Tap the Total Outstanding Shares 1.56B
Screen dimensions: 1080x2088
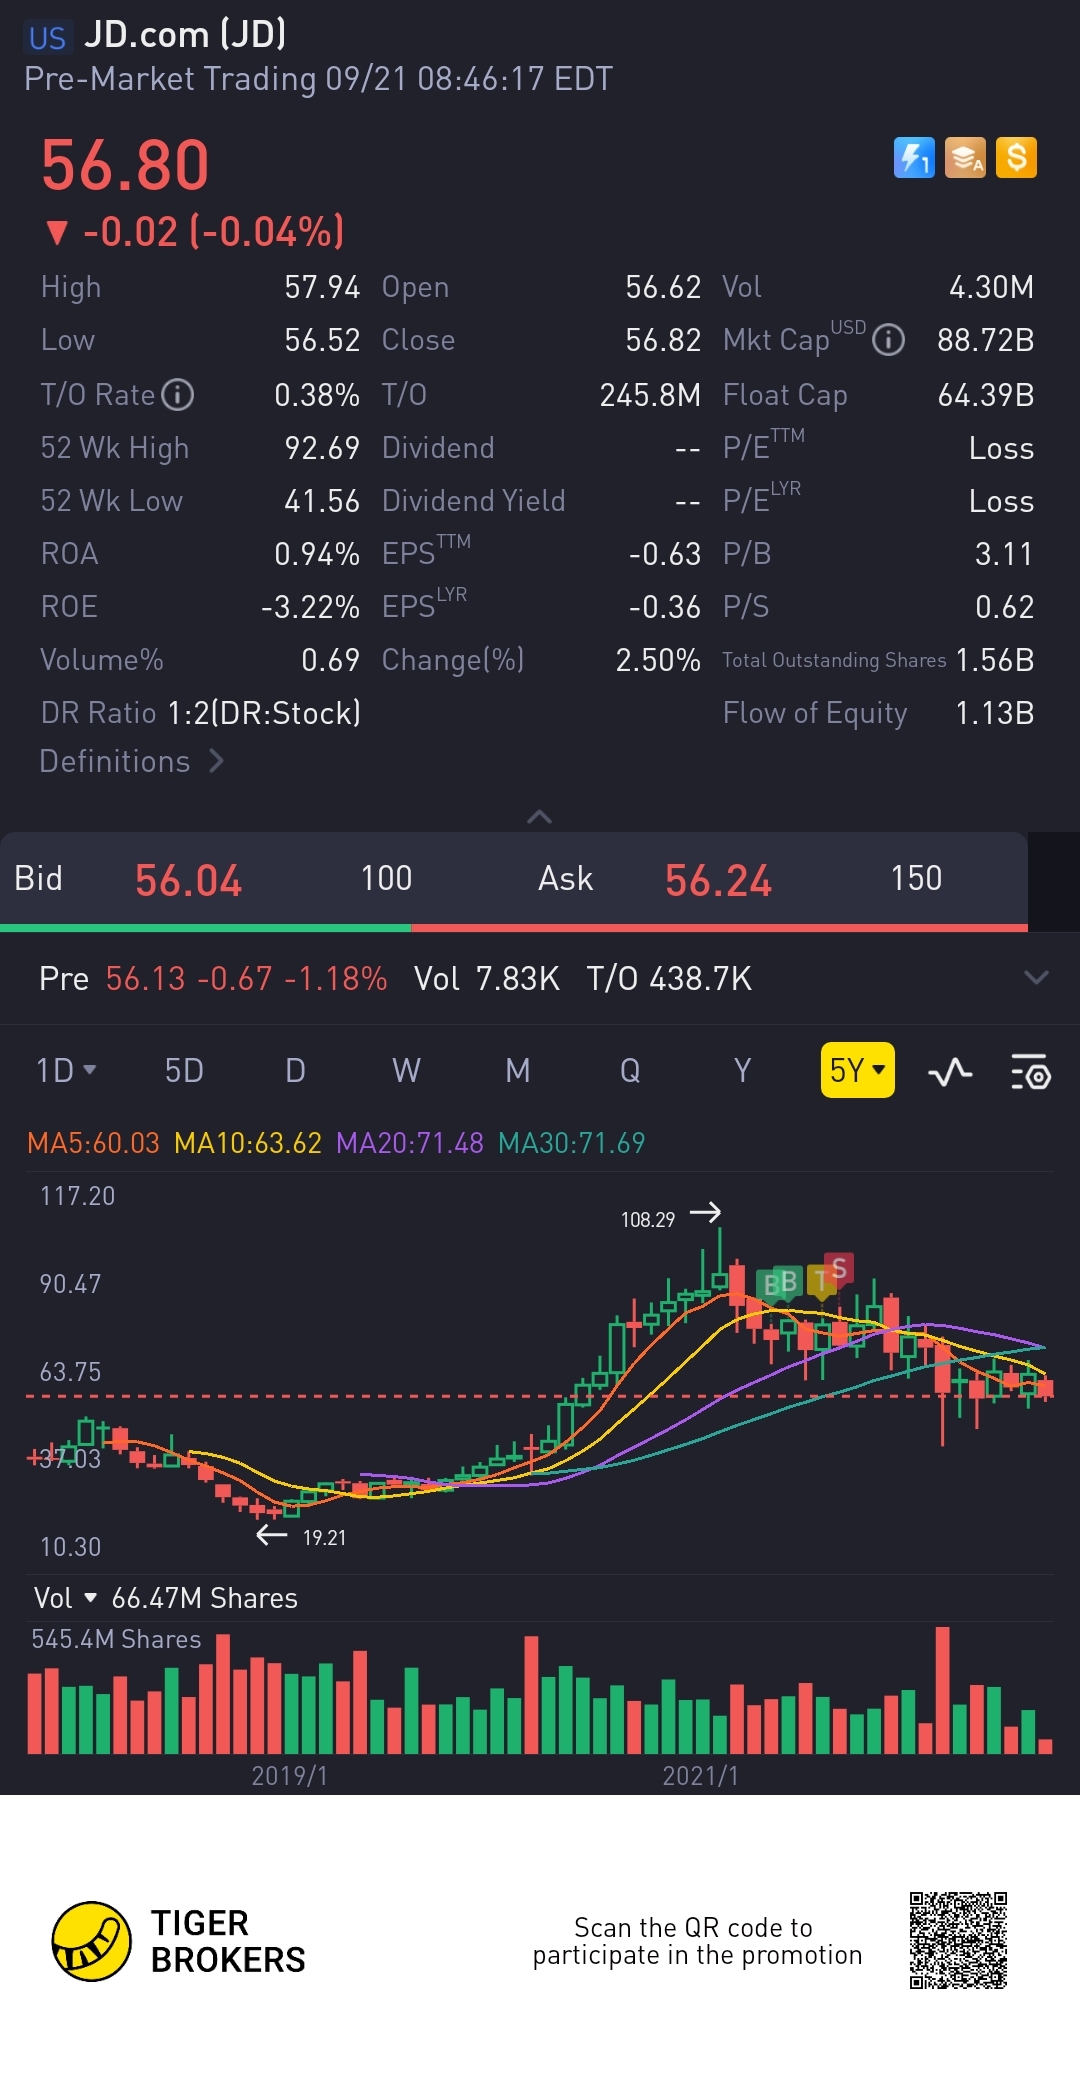pyautogui.click(x=995, y=660)
